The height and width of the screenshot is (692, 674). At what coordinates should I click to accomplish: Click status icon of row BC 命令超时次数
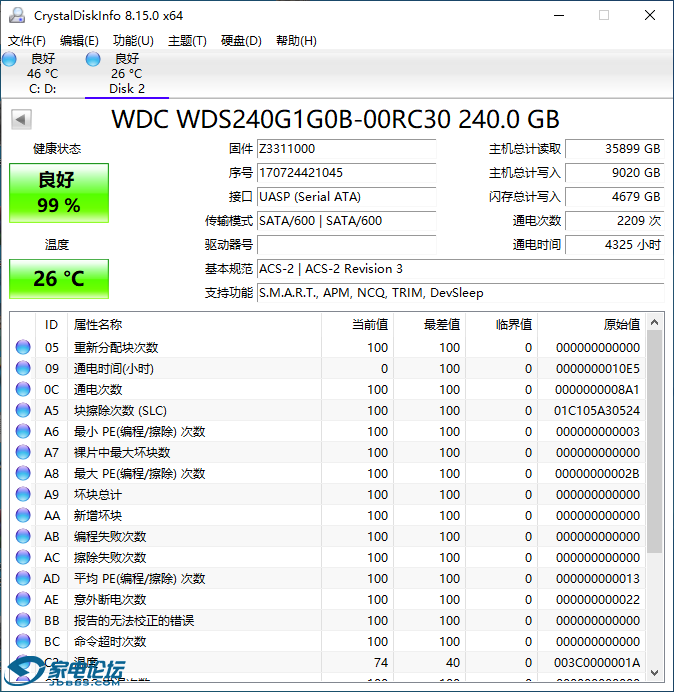pyautogui.click(x=23, y=641)
